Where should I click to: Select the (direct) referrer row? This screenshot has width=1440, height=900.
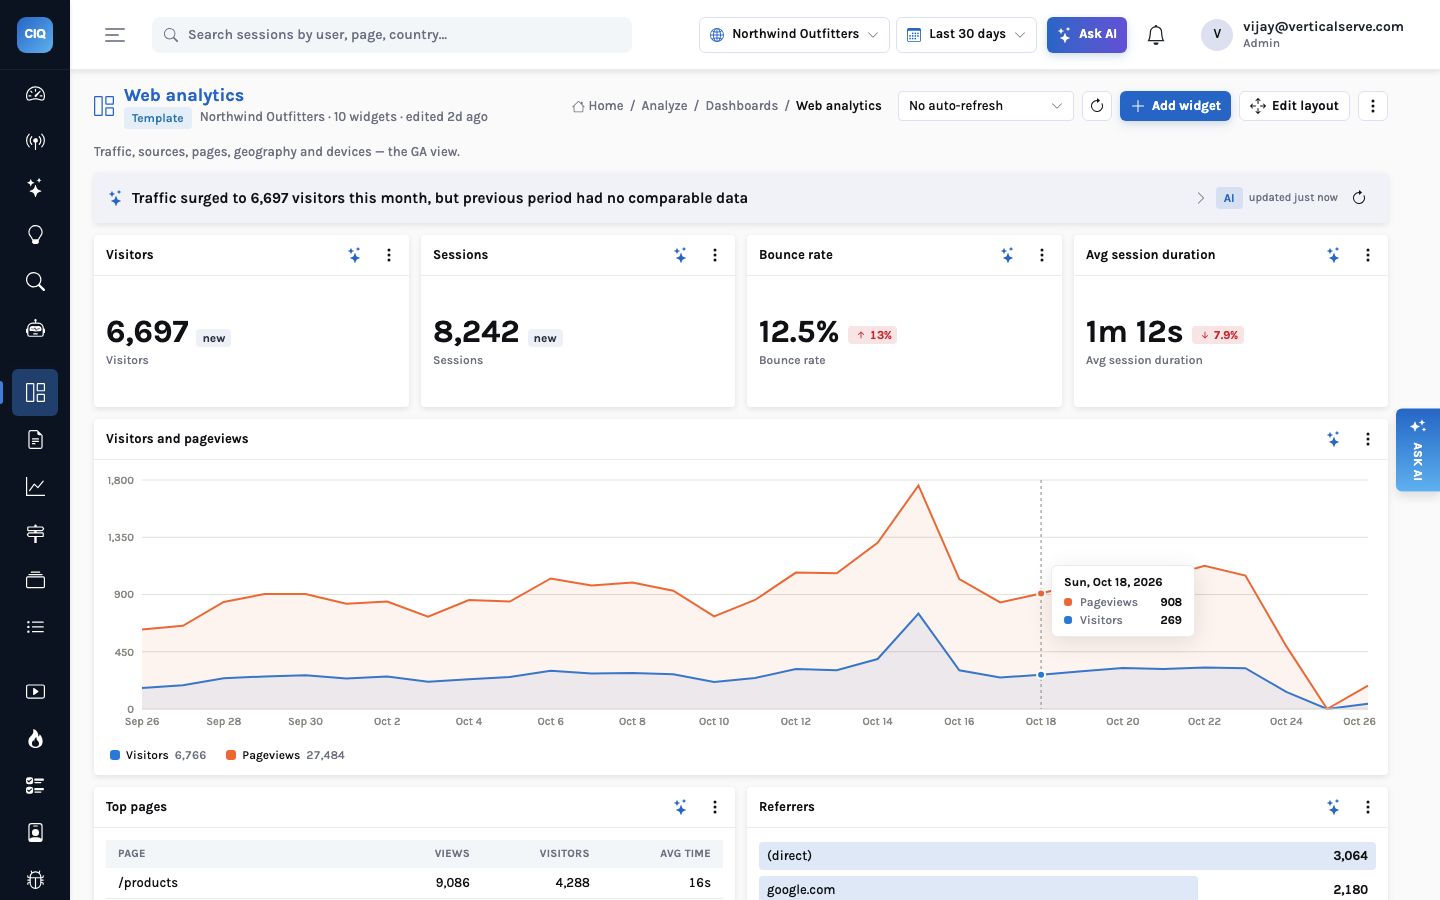click(1067, 856)
